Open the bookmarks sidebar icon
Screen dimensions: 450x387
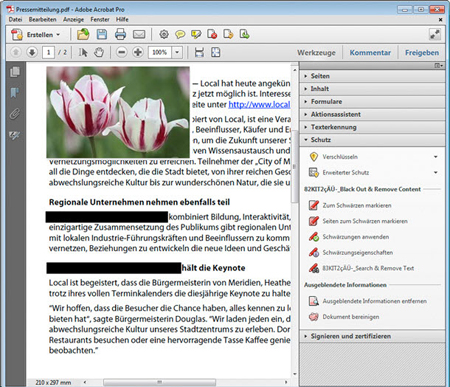click(x=15, y=93)
